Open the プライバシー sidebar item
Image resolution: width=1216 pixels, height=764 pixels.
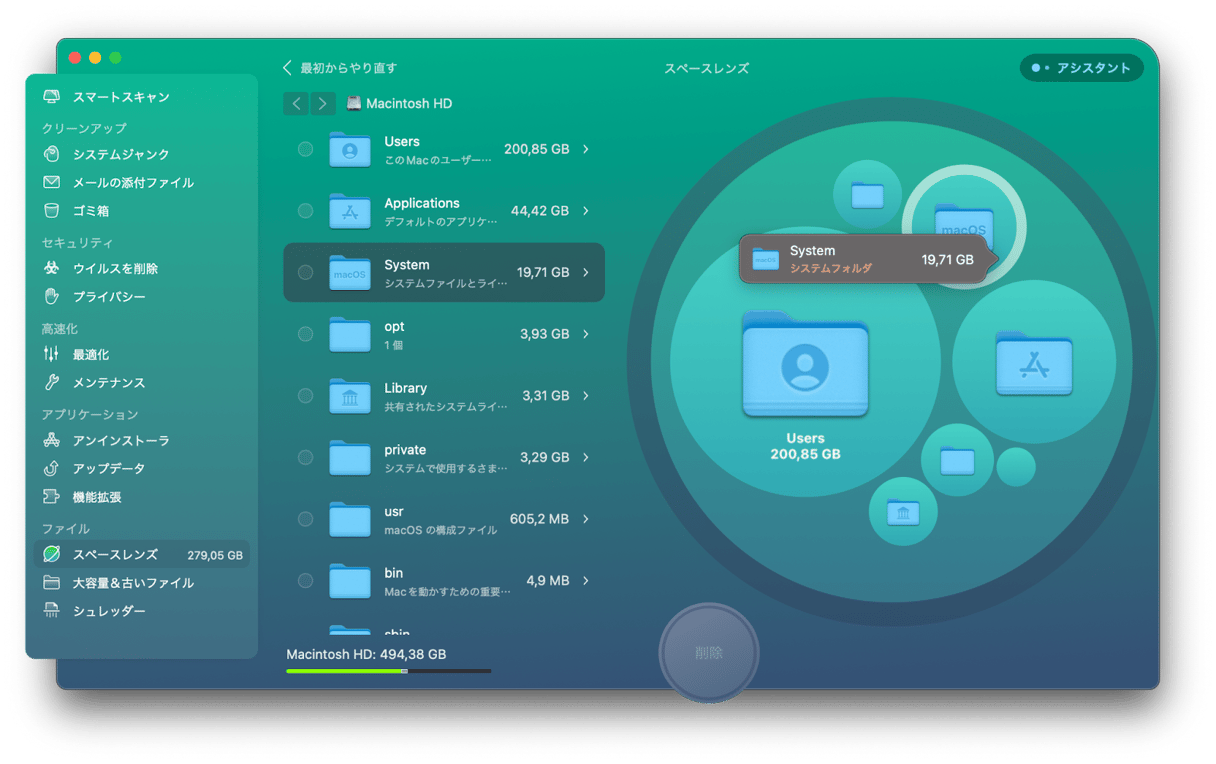point(141,296)
